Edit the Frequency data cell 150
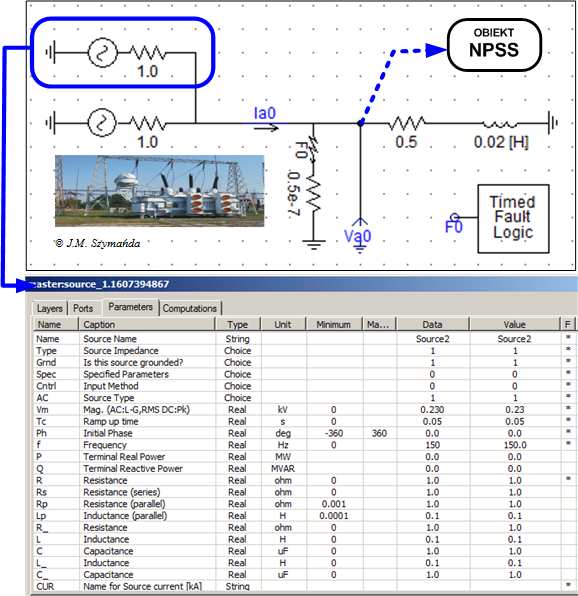578x596 pixels. click(x=432, y=445)
